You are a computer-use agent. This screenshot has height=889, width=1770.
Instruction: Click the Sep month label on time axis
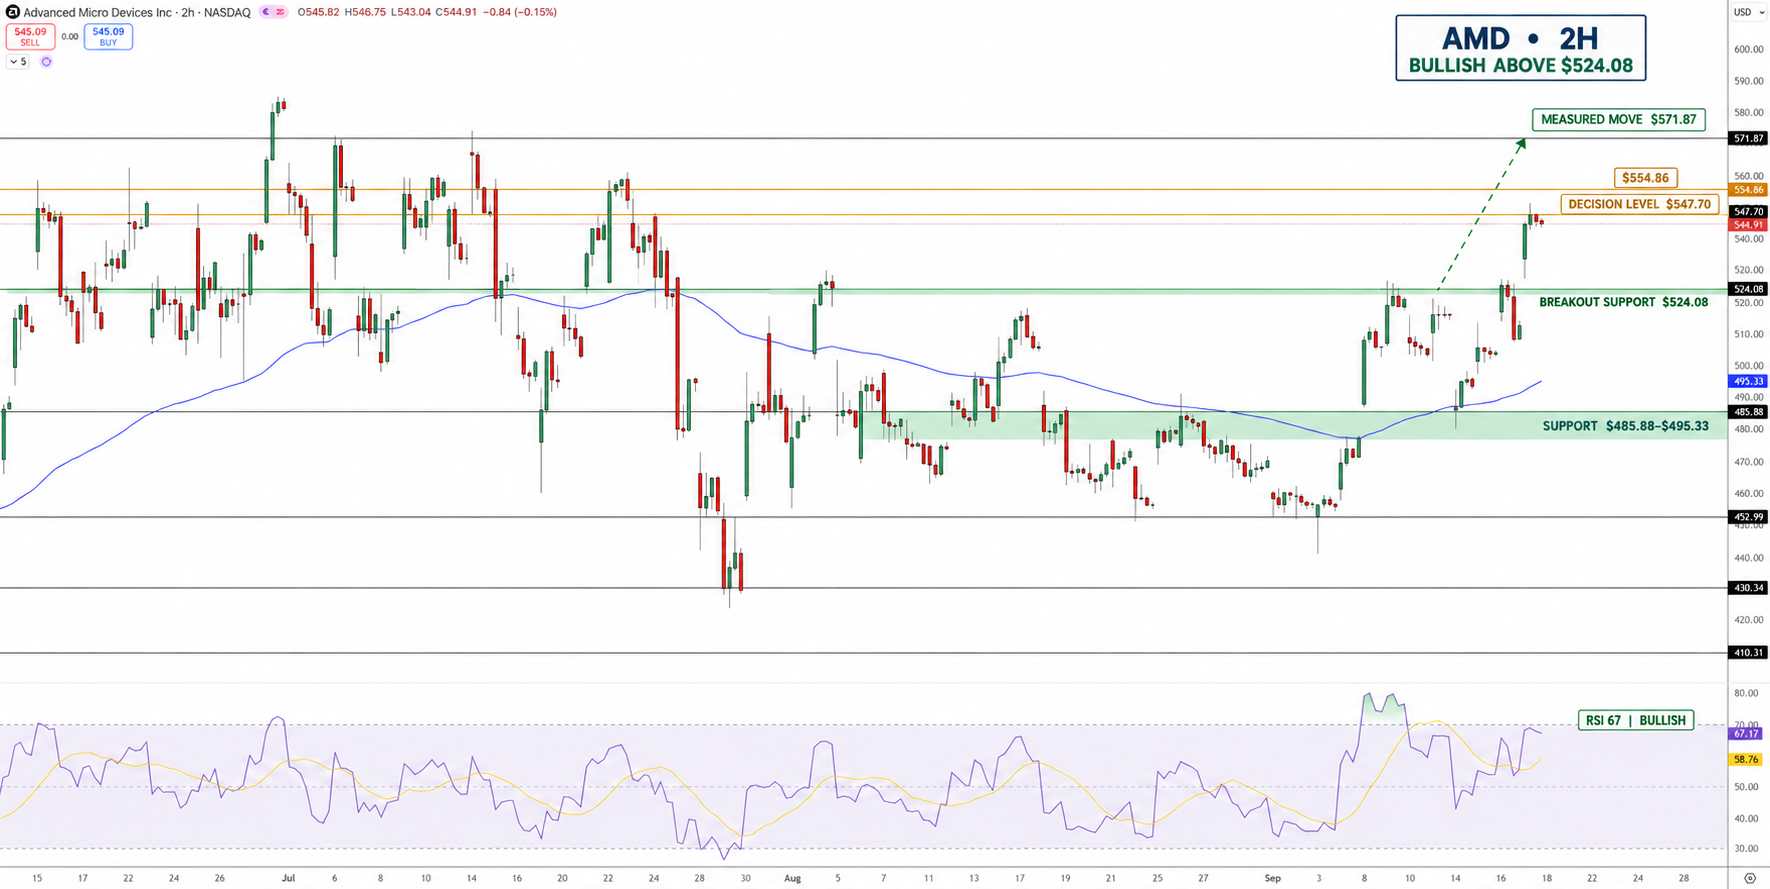[1272, 878]
